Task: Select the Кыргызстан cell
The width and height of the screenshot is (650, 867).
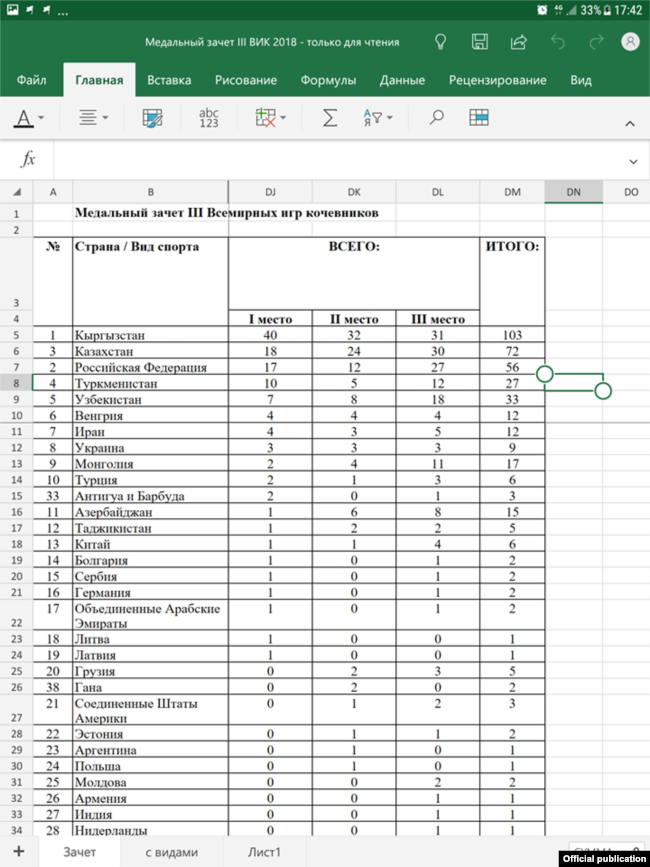Action: click(x=150, y=335)
